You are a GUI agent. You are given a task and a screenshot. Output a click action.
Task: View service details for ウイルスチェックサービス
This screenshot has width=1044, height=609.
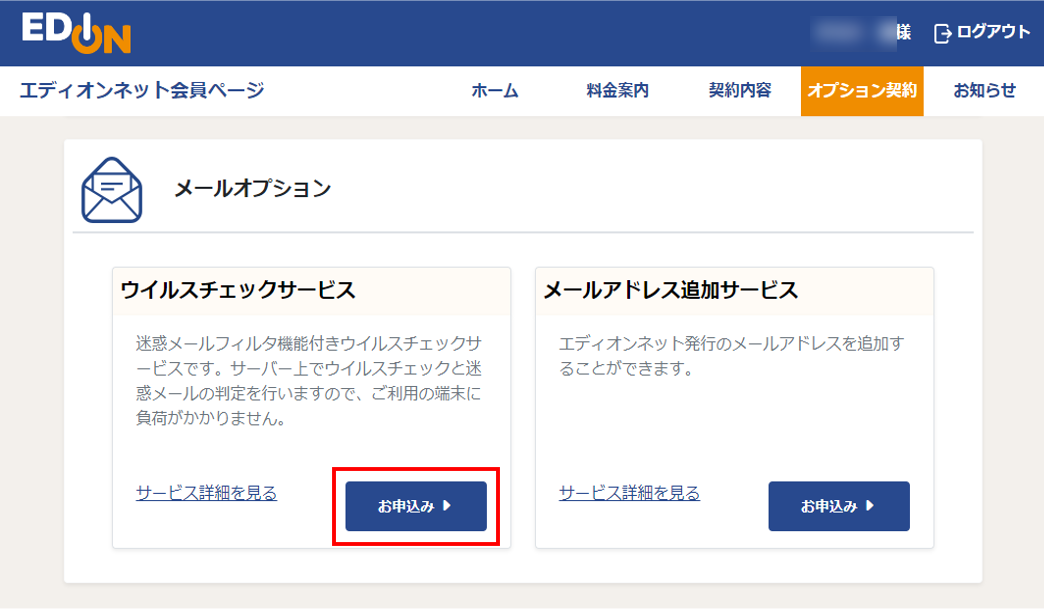(206, 493)
